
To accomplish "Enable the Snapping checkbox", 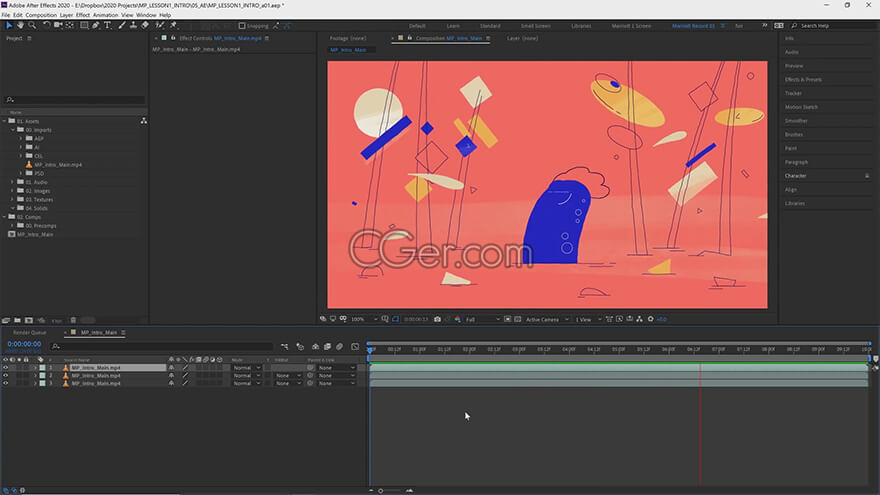I will pyautogui.click(x=242, y=26).
